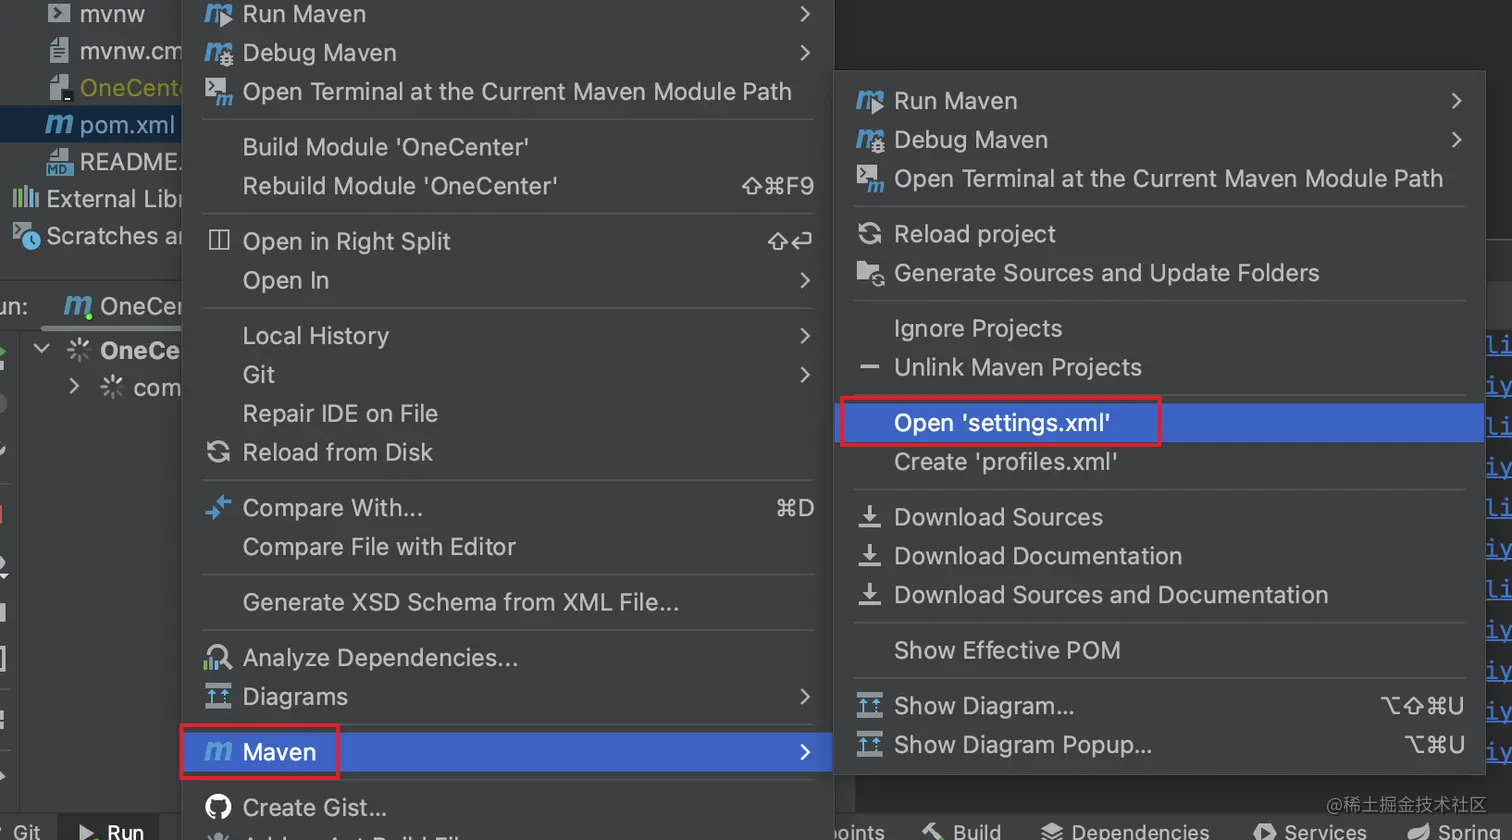
Task: Click the GitHub icon beside Create Gist
Action: (218, 807)
